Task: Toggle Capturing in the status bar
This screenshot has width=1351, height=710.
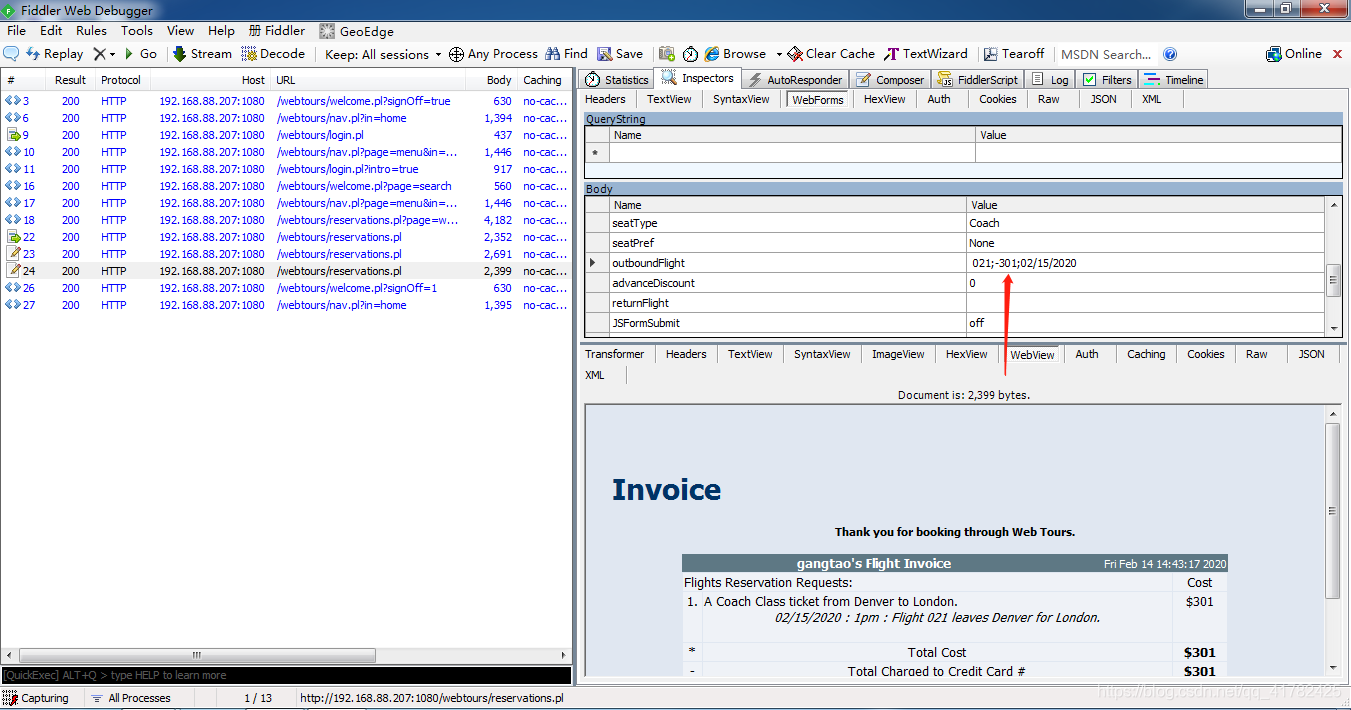Action: click(x=37, y=698)
